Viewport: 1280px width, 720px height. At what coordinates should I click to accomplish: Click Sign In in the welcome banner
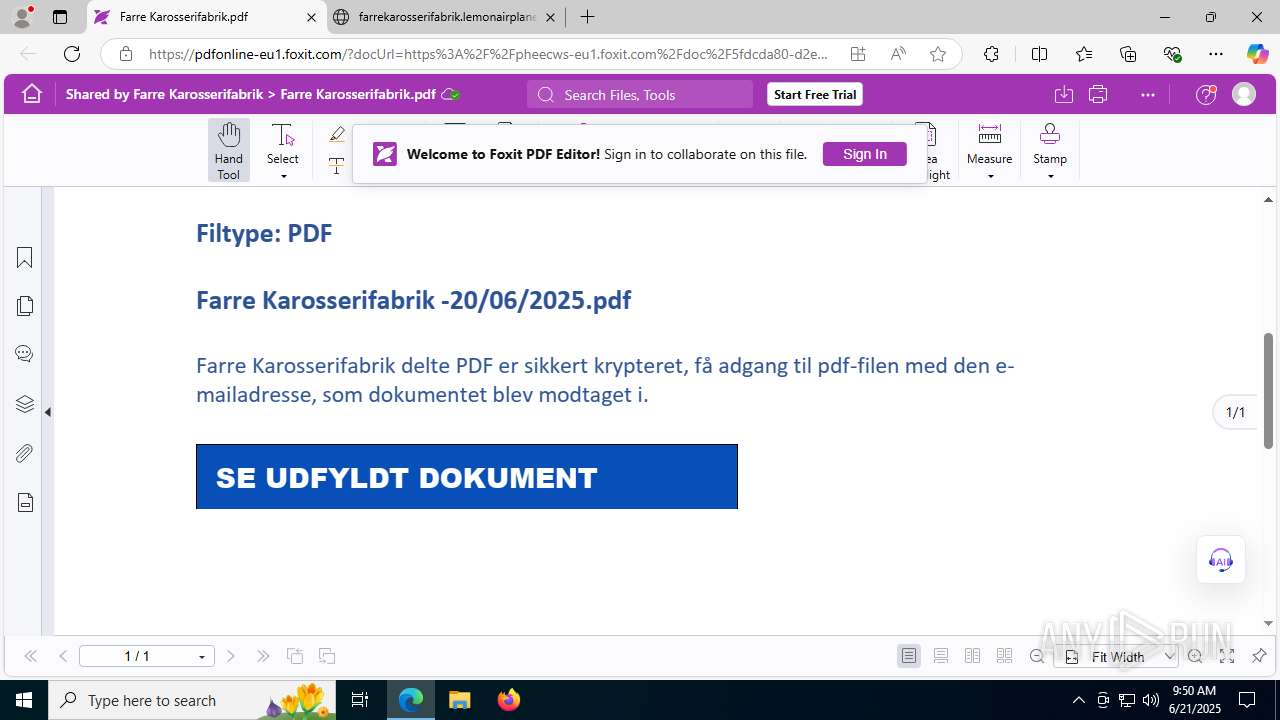coord(865,154)
